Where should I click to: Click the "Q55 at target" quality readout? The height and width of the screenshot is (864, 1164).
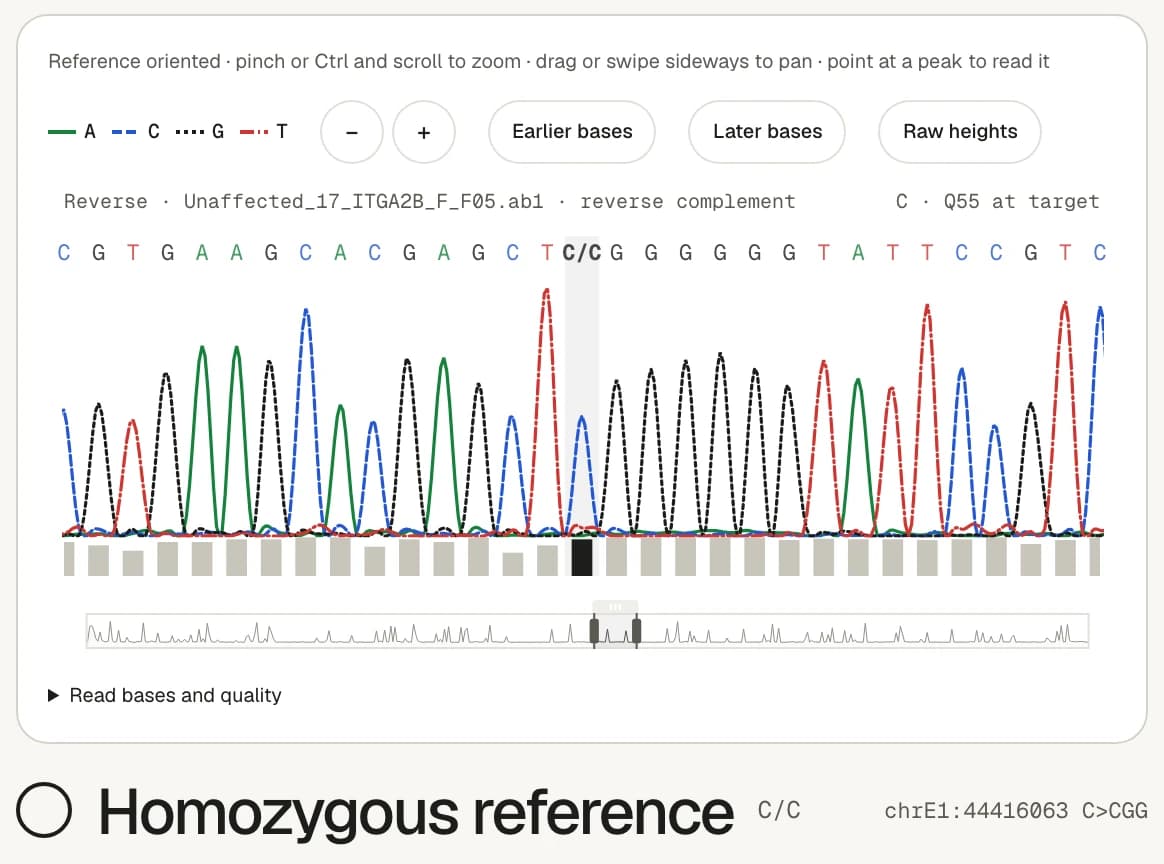point(1021,202)
